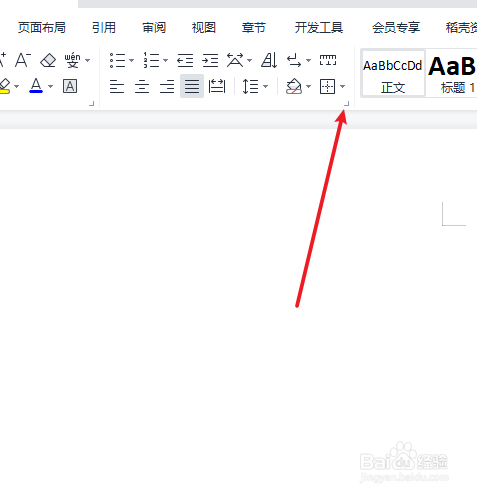Open the font color dropdown arrow

50,87
